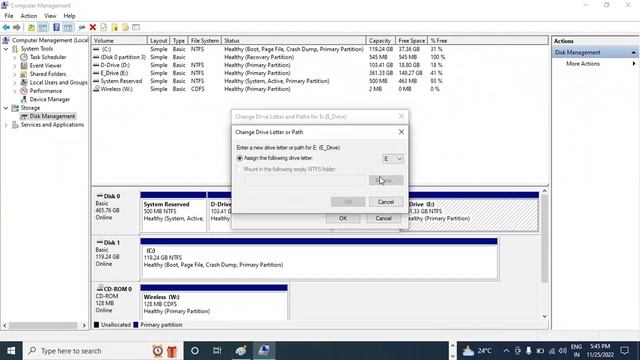640x360 pixels.
Task: Click the Type here to search box
Action: (x=103, y=351)
